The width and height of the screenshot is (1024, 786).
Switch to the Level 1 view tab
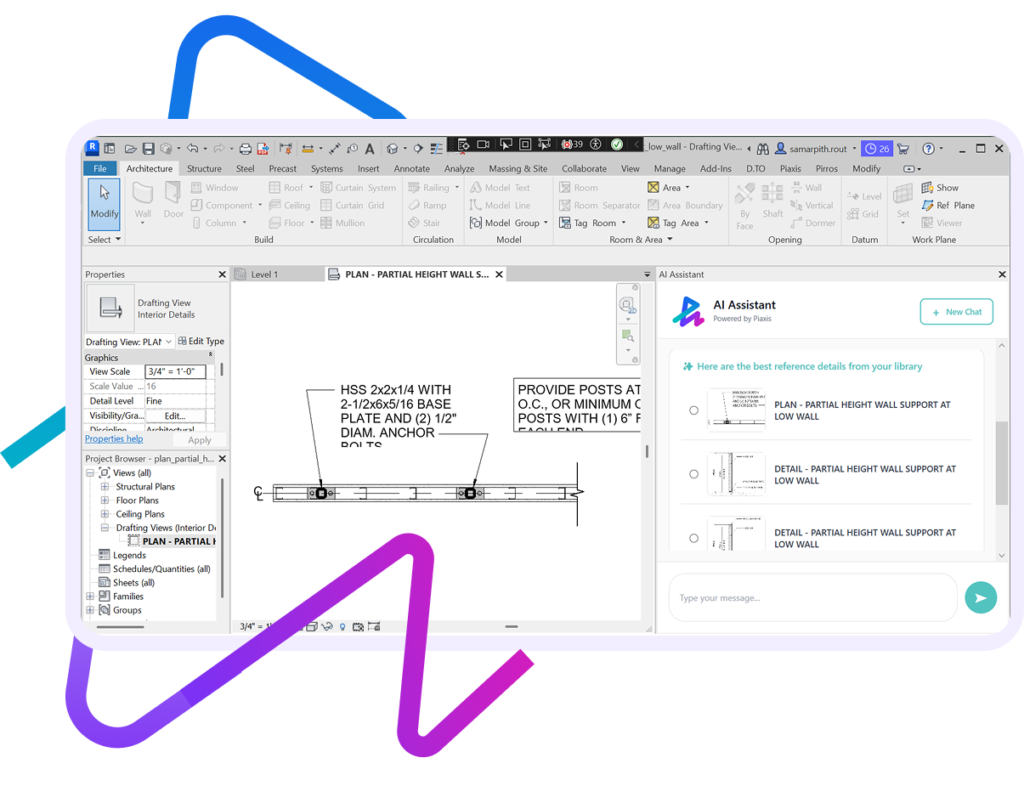point(264,274)
